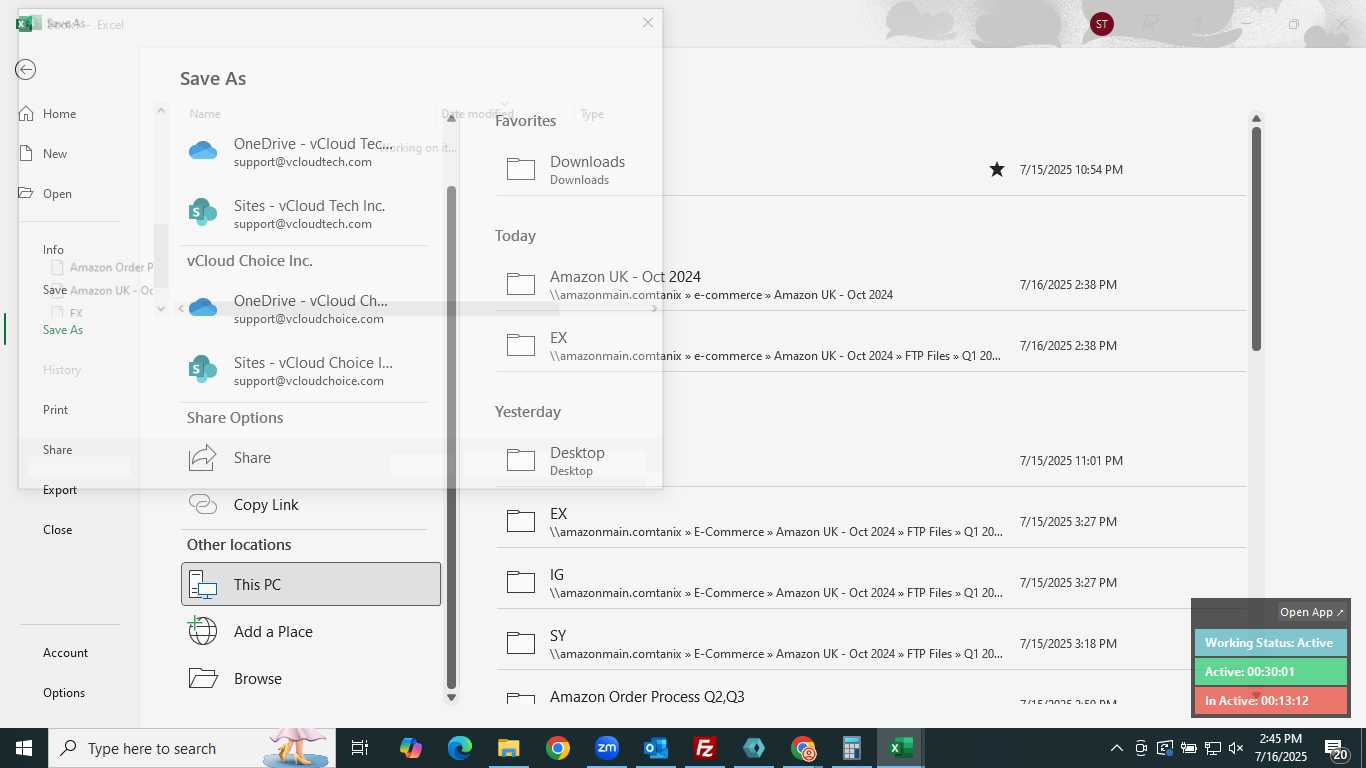Click the taskbar clock showing 2:45 PM
This screenshot has width=1366, height=768.
click(1282, 748)
